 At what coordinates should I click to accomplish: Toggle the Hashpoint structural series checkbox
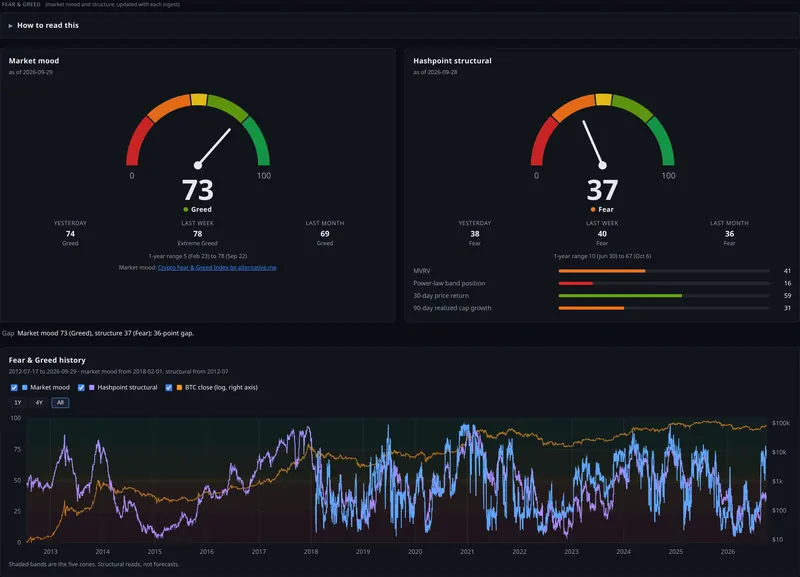[81, 387]
